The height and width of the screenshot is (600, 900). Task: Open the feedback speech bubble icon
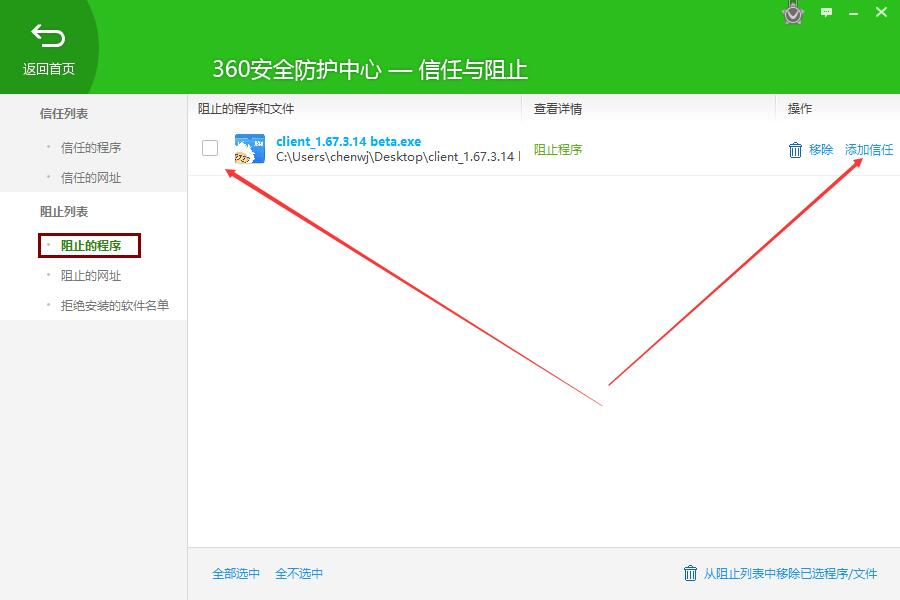826,12
